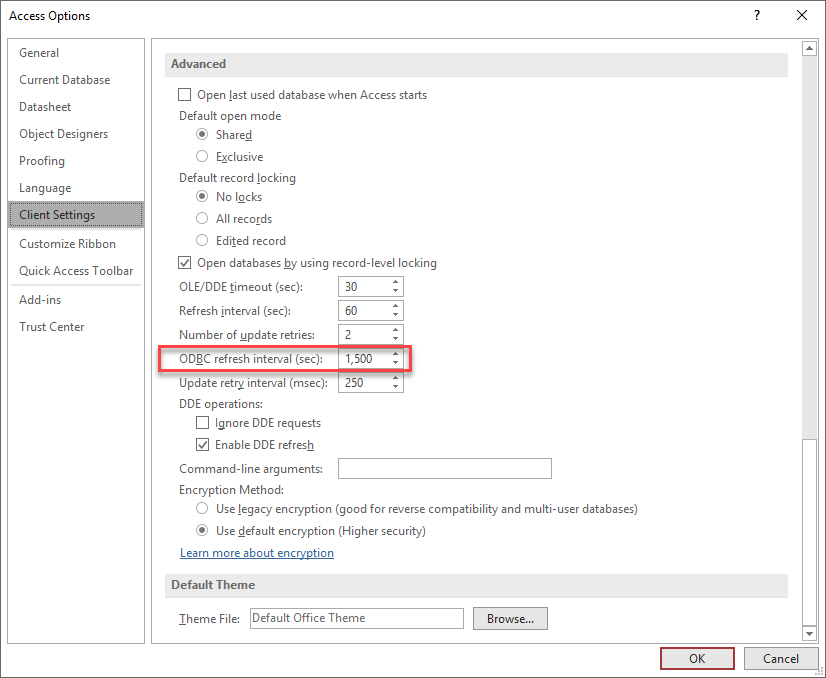Confirm changes with OK button

coord(697,659)
